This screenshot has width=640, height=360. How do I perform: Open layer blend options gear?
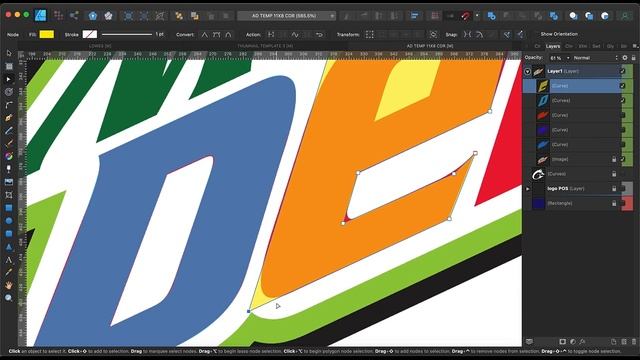click(625, 58)
